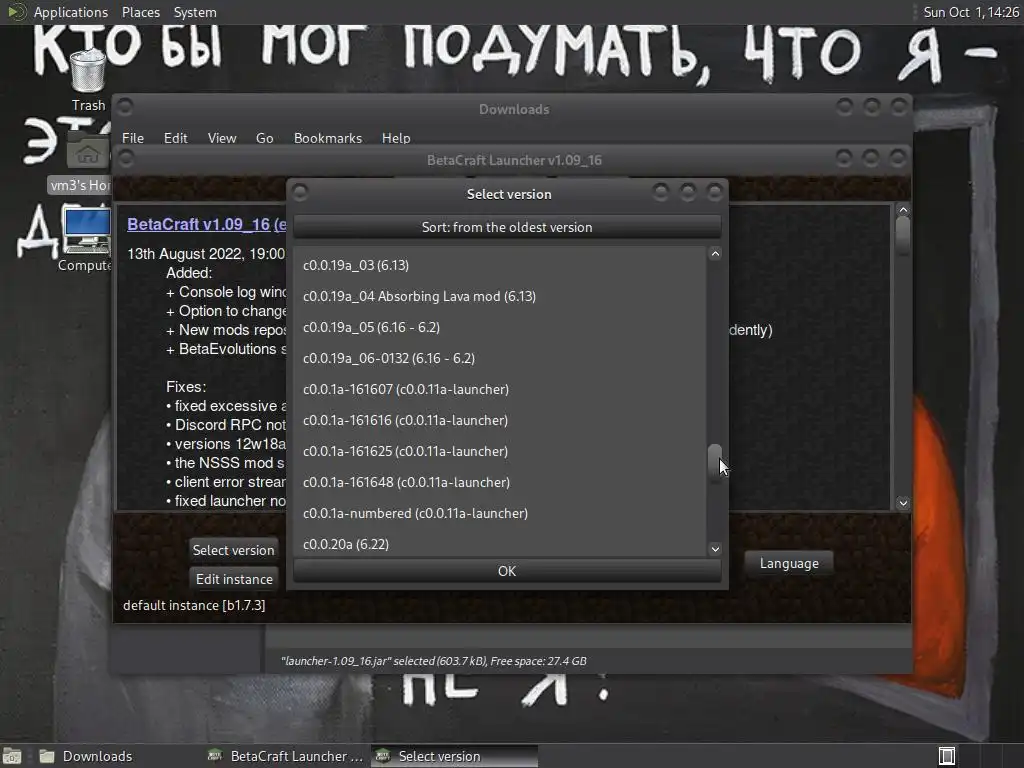Select version c0.0.19a_05 (6.16 - 6.2)

point(500,327)
